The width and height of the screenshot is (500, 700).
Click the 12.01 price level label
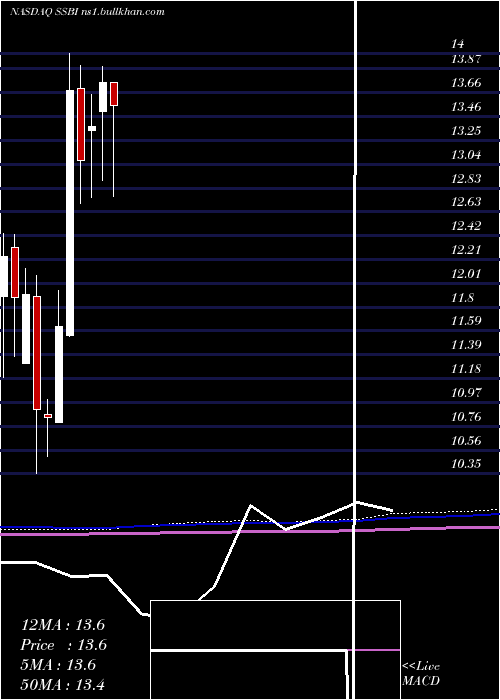(466, 274)
